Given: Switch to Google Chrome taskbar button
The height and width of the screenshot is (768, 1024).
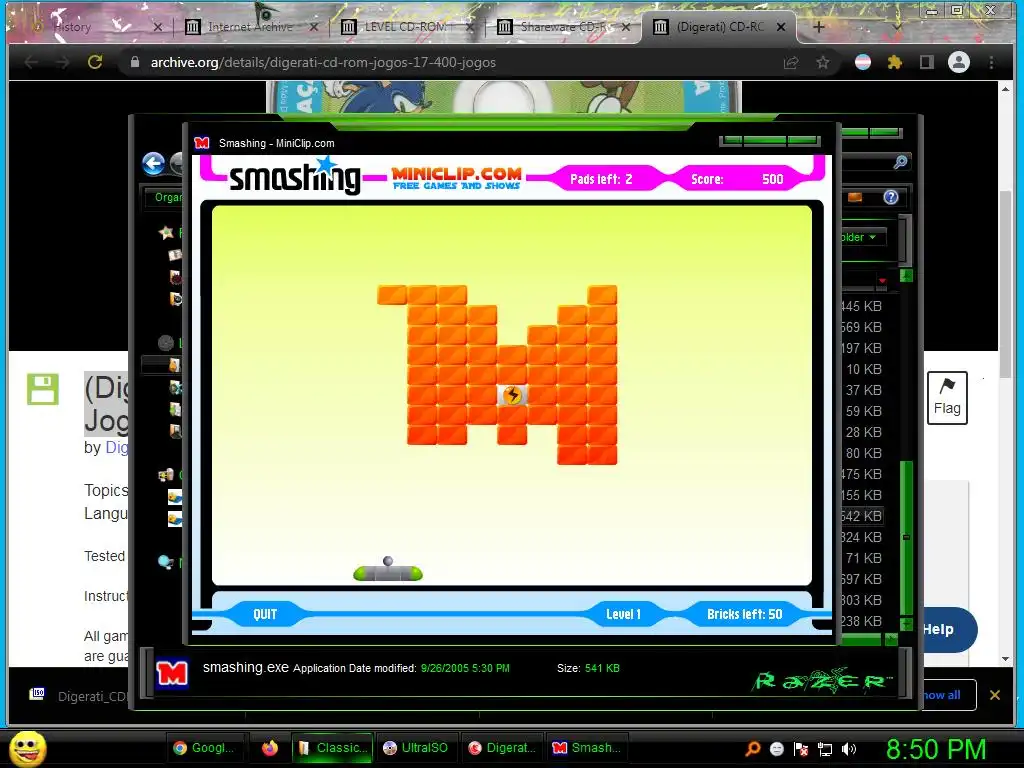Looking at the screenshot, I should coord(206,748).
